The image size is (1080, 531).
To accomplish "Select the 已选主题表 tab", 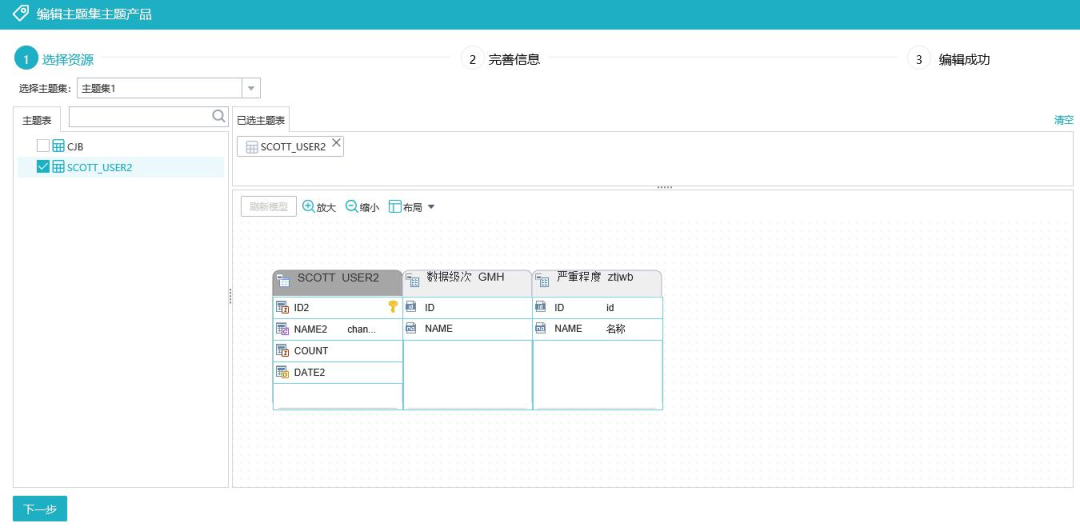I will pyautogui.click(x=261, y=120).
